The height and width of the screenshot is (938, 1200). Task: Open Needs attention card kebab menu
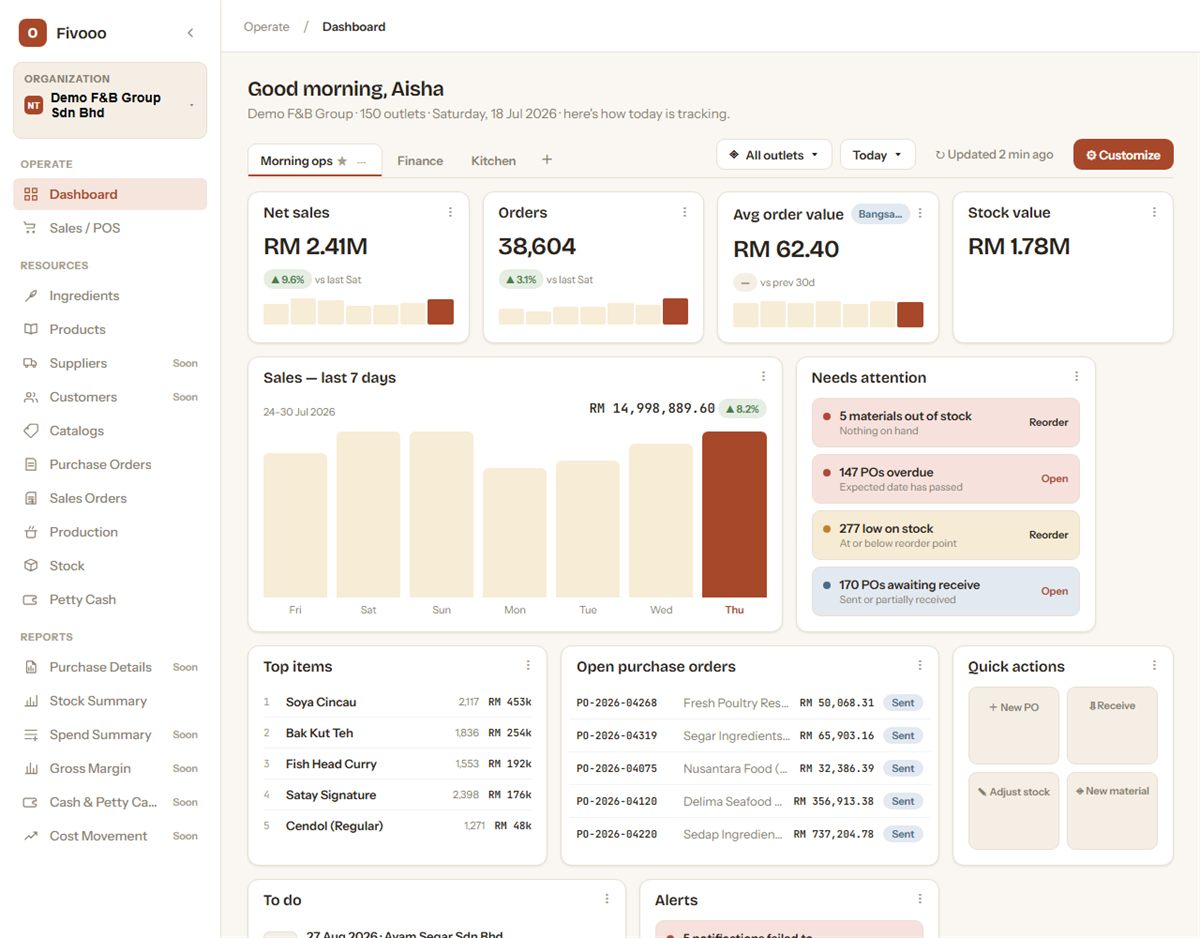1076,377
